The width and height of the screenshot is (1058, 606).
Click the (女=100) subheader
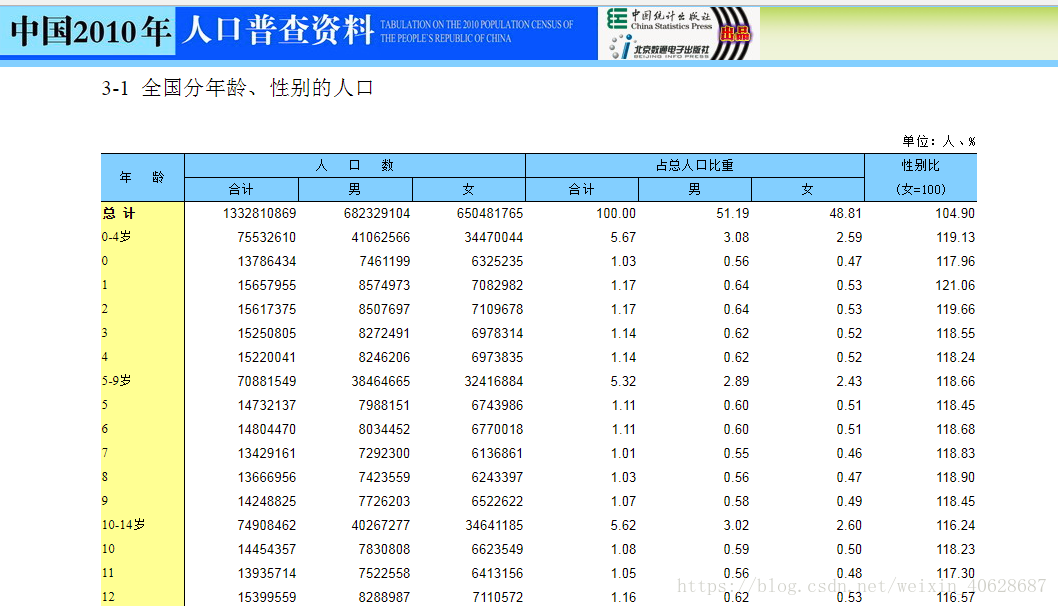[x=920, y=190]
